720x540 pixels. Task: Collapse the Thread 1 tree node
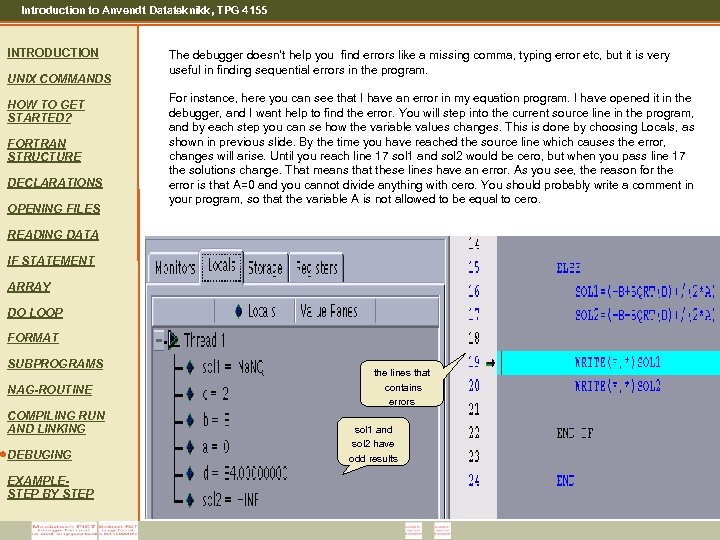[158, 341]
